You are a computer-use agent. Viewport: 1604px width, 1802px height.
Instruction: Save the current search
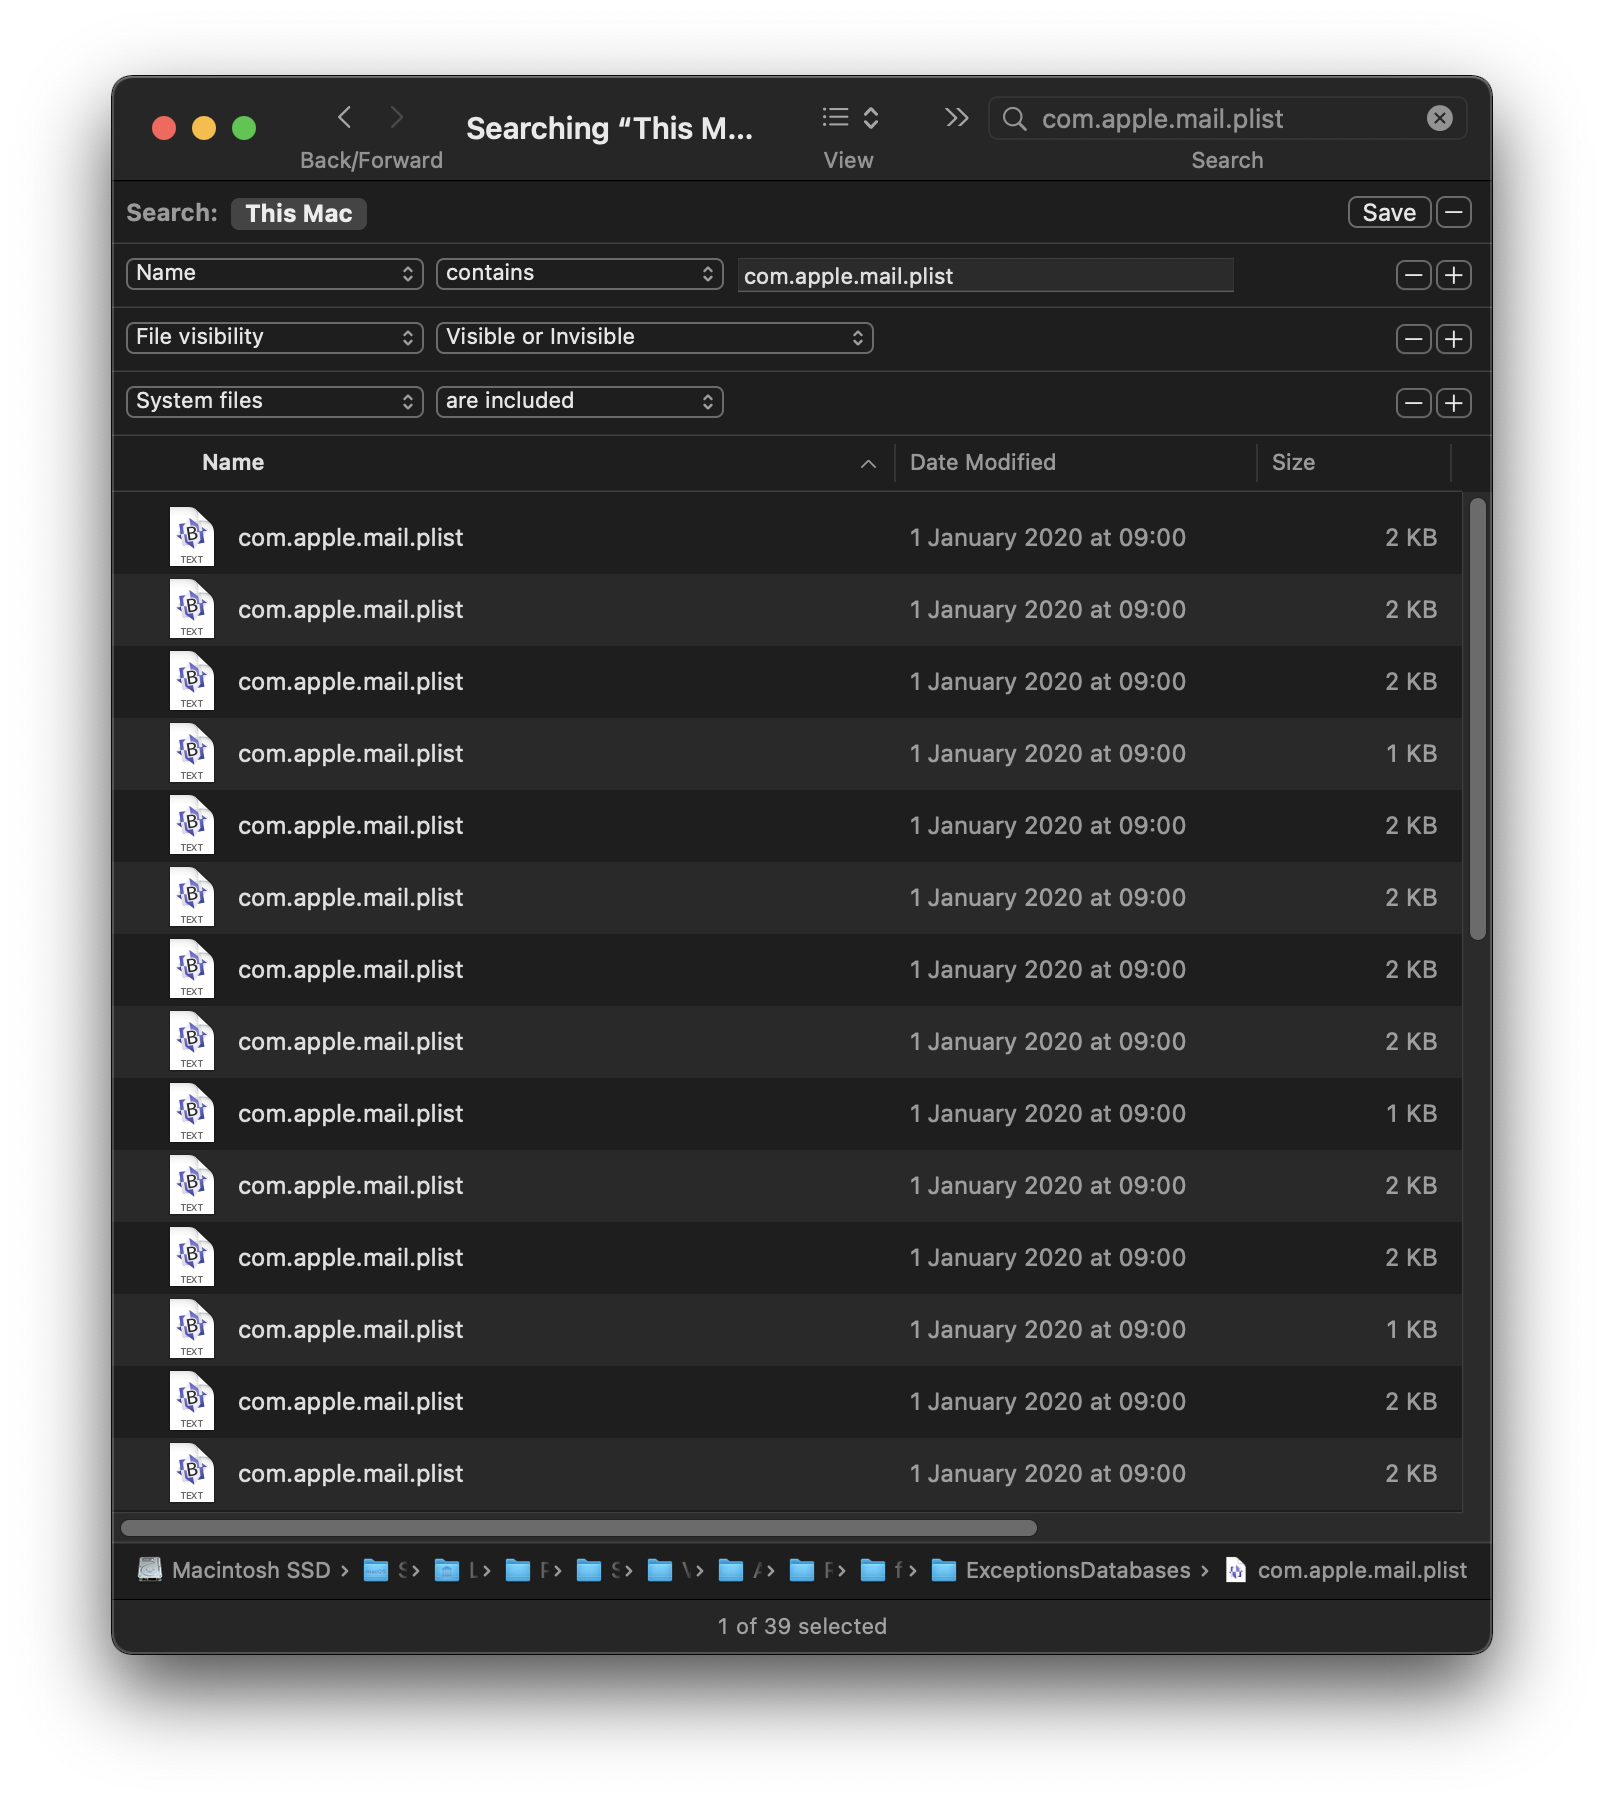pos(1389,212)
